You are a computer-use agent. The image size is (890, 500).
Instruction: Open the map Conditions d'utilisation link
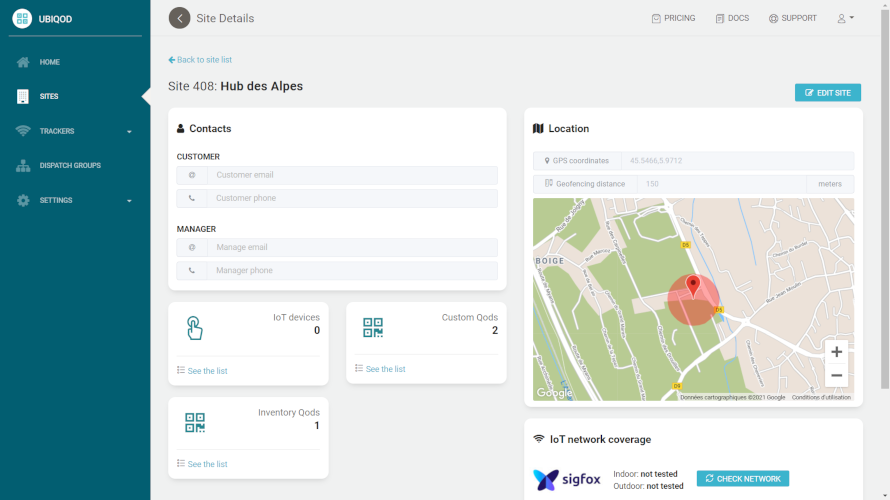tap(821, 397)
